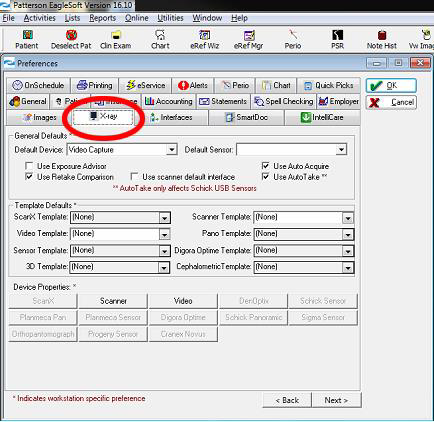Click the Schick Sensor properties button
This screenshot has width=434, height=422.
pyautogui.click(x=323, y=301)
